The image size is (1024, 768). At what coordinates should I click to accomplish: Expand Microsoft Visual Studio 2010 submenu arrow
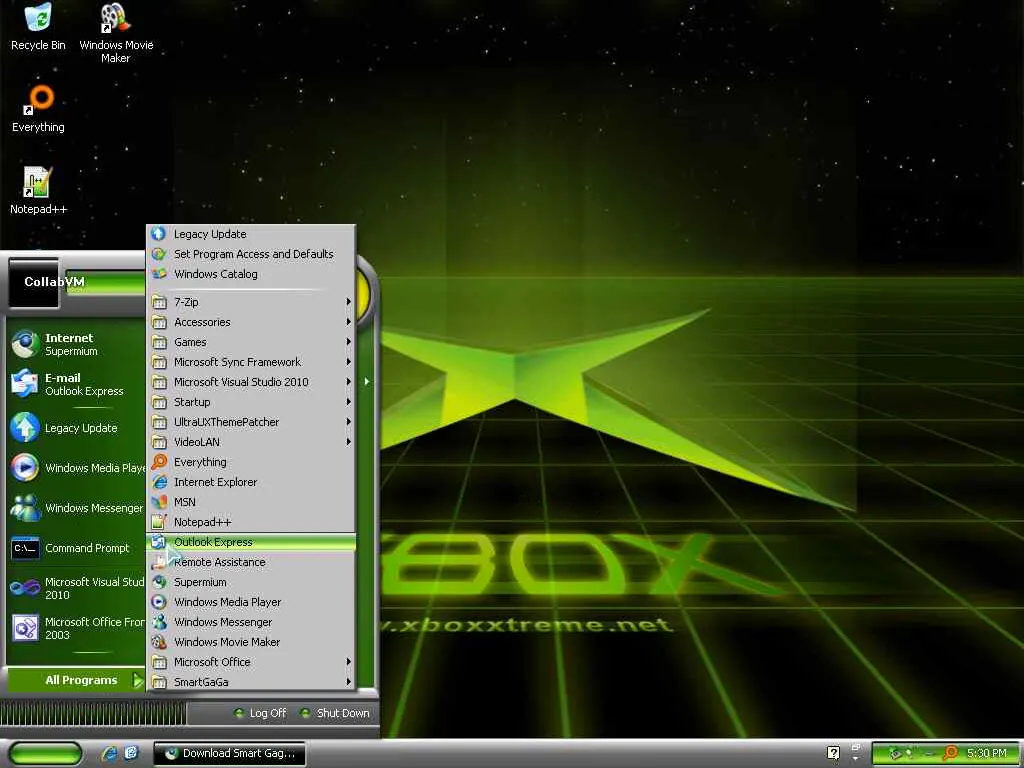pyautogui.click(x=348, y=382)
